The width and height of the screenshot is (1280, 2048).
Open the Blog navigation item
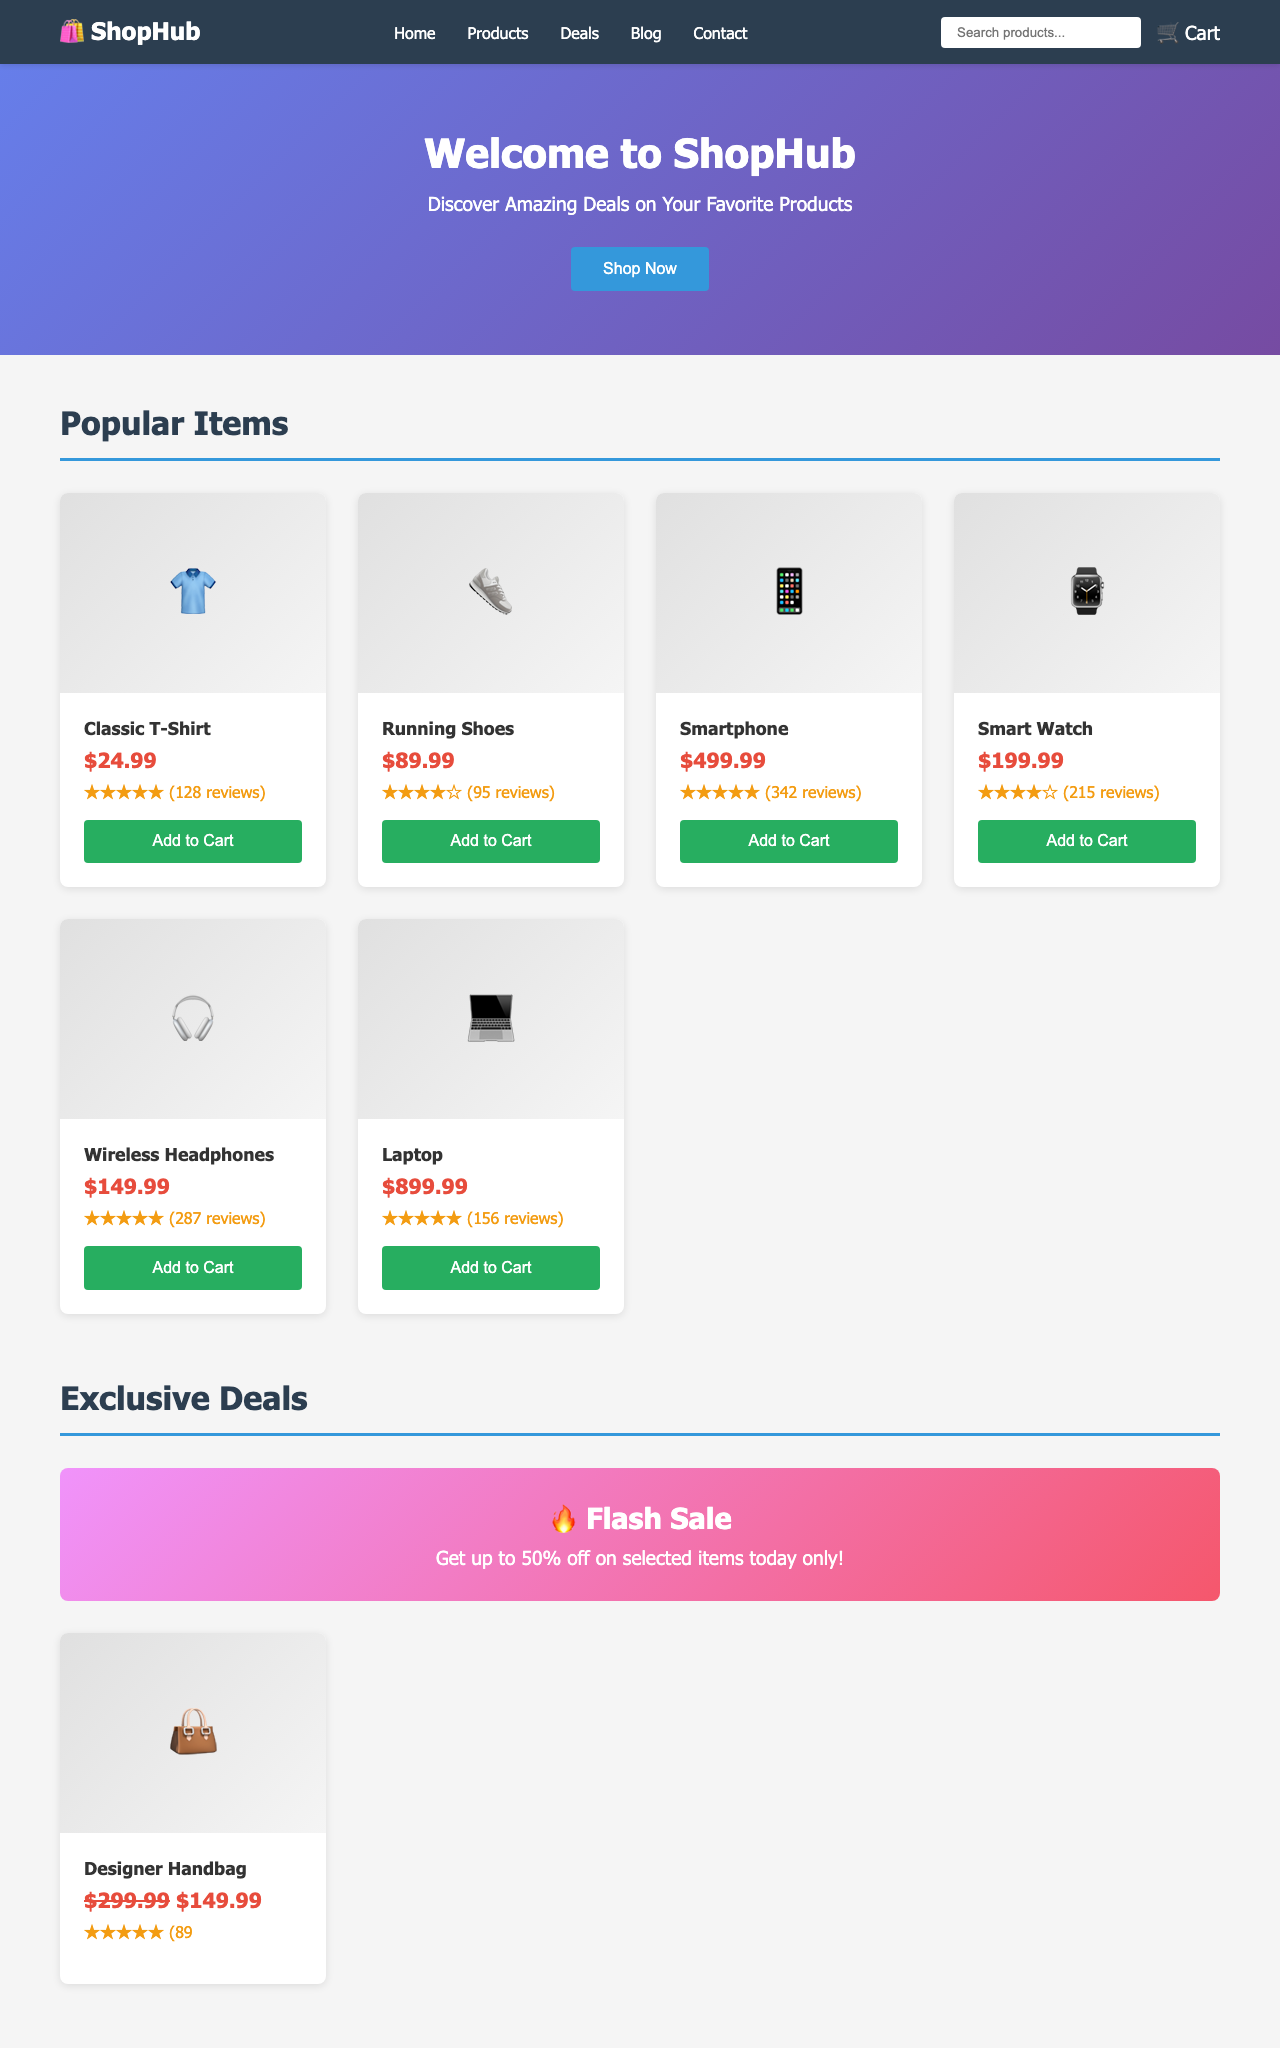(x=645, y=33)
